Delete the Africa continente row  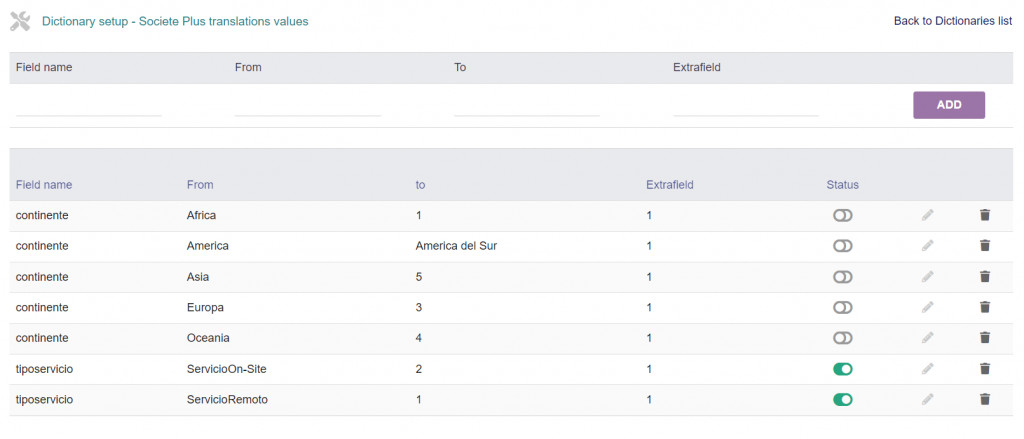(x=984, y=215)
